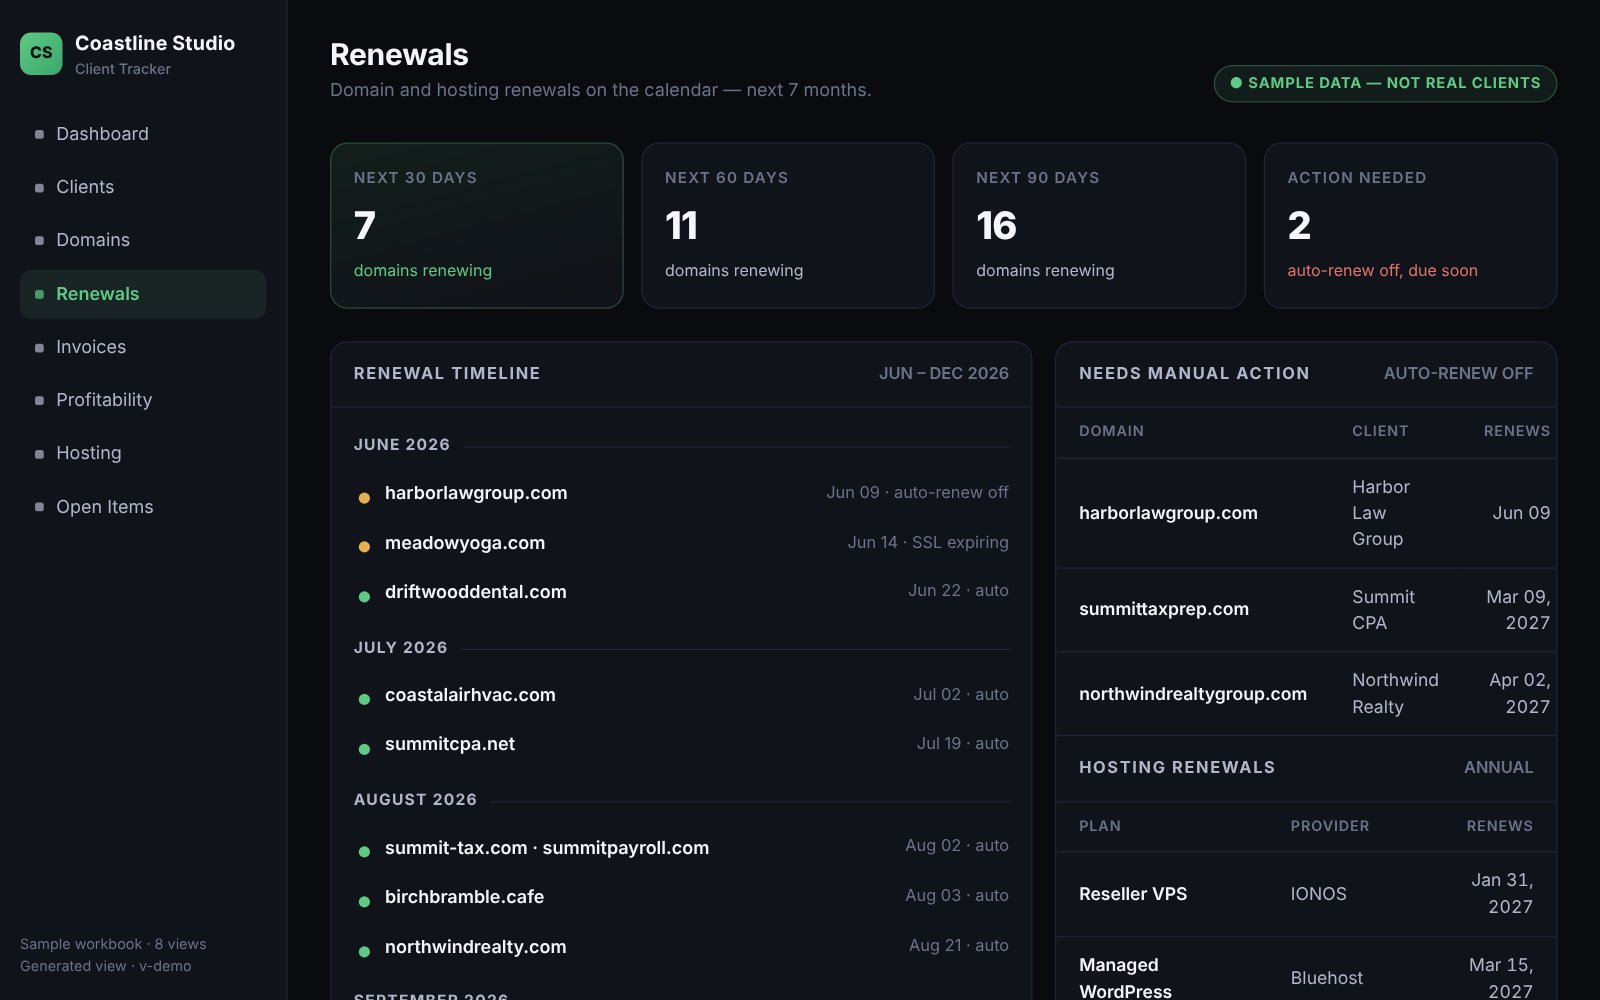Screen dimensions: 1600x1000
Task: Go to the Clients page
Action: [x=143, y=187]
